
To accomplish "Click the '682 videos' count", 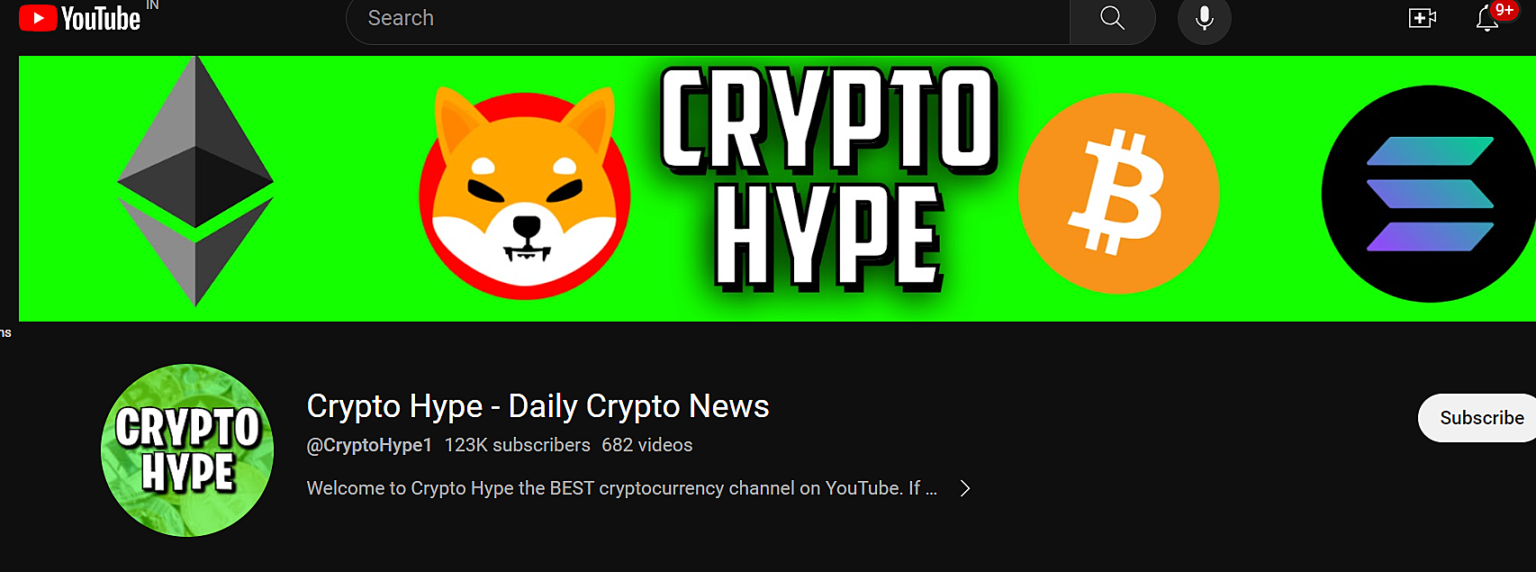I will tap(647, 445).
